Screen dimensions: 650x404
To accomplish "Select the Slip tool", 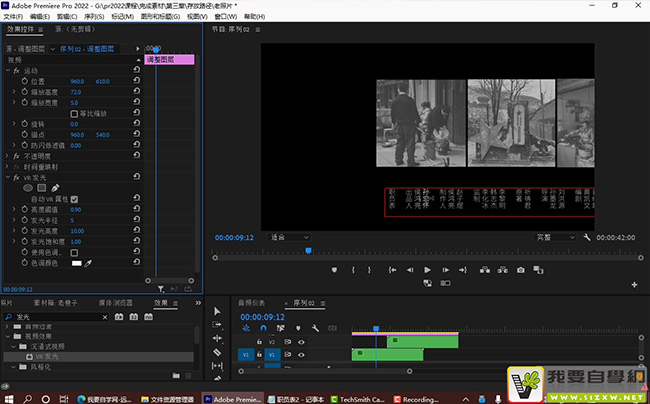I will (x=217, y=366).
